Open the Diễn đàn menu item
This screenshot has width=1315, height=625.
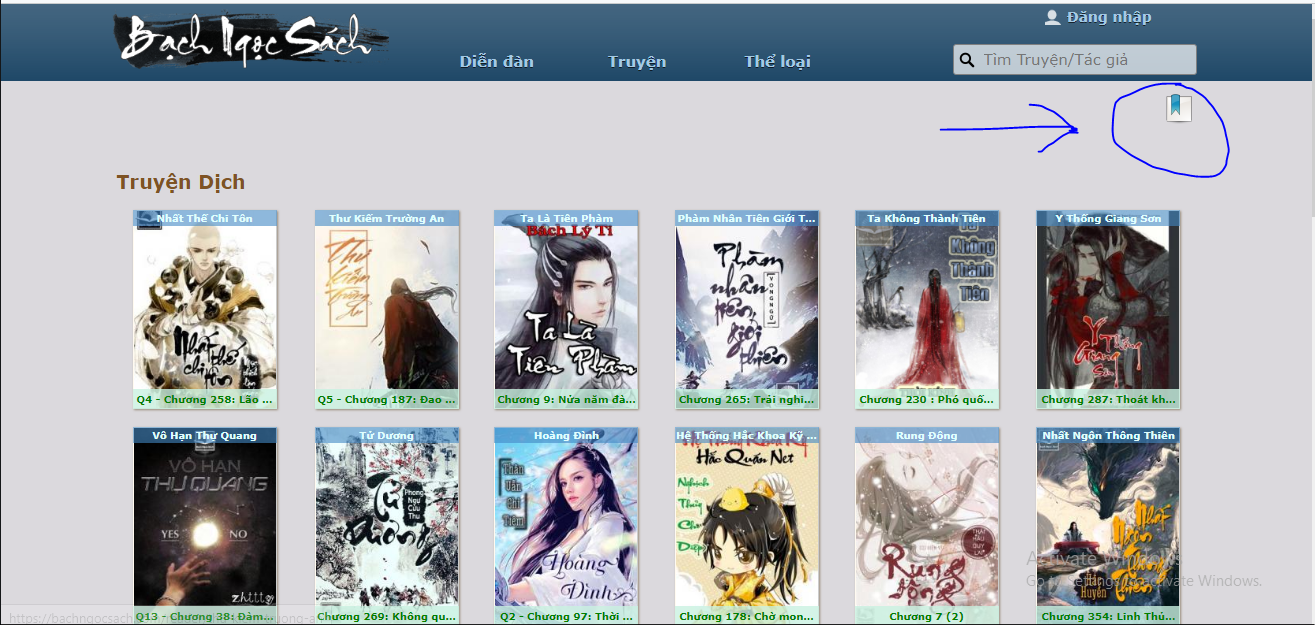496,62
